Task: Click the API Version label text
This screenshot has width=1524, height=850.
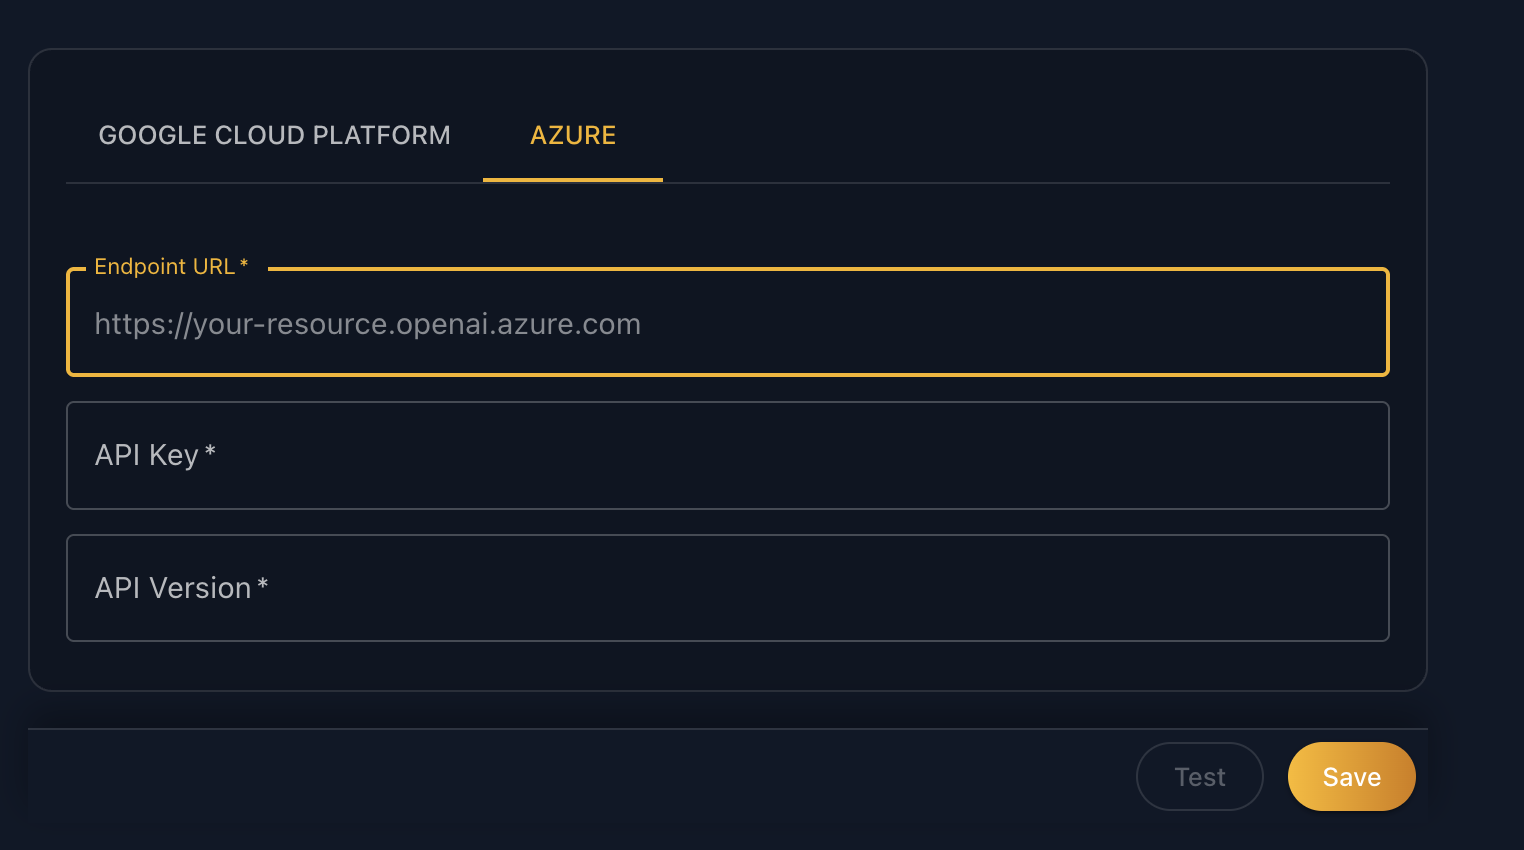Action: (x=173, y=588)
